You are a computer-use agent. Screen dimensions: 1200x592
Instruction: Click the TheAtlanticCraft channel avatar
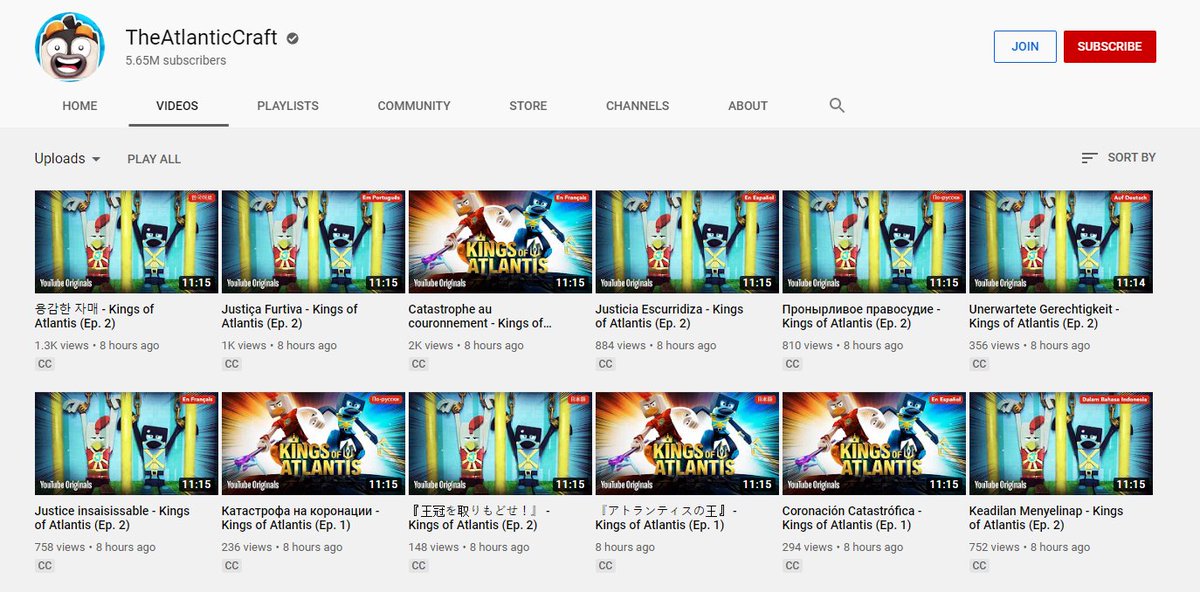pos(70,48)
